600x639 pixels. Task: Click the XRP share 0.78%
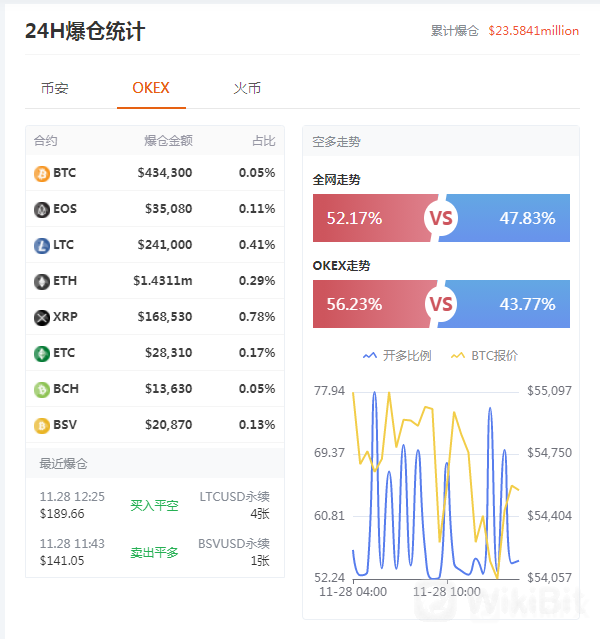pyautogui.click(x=257, y=317)
